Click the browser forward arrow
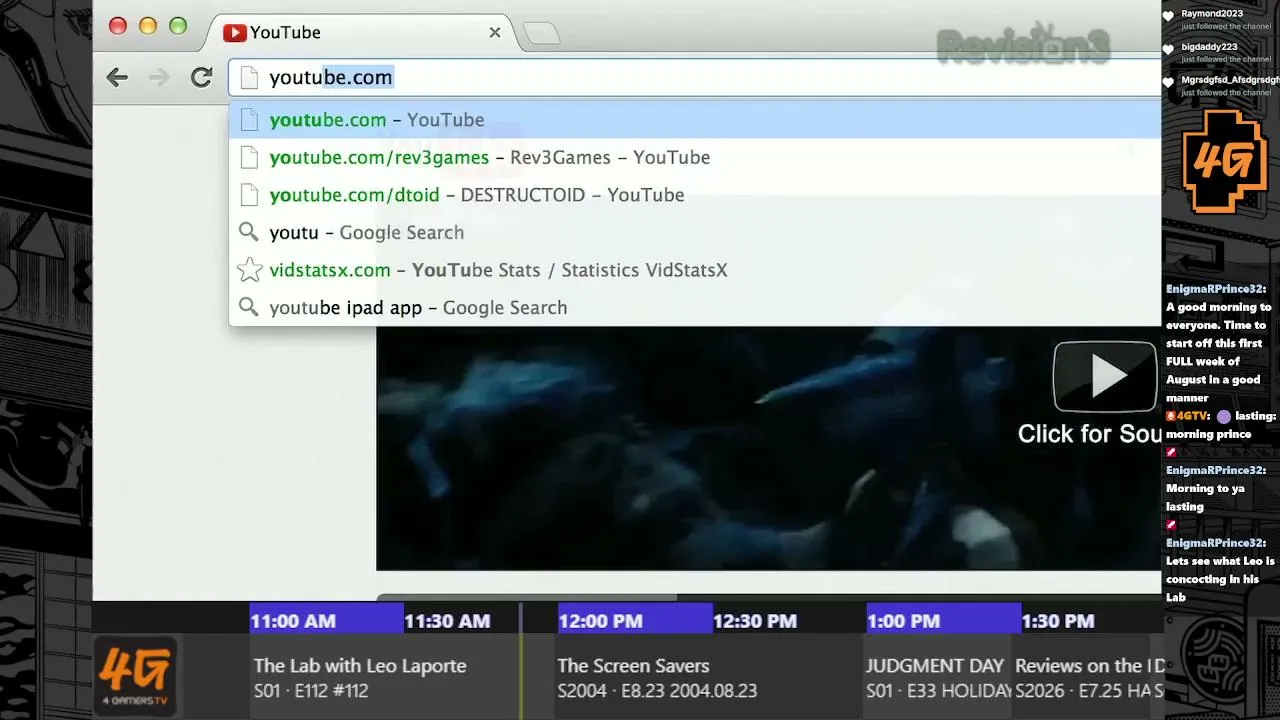 click(x=159, y=78)
